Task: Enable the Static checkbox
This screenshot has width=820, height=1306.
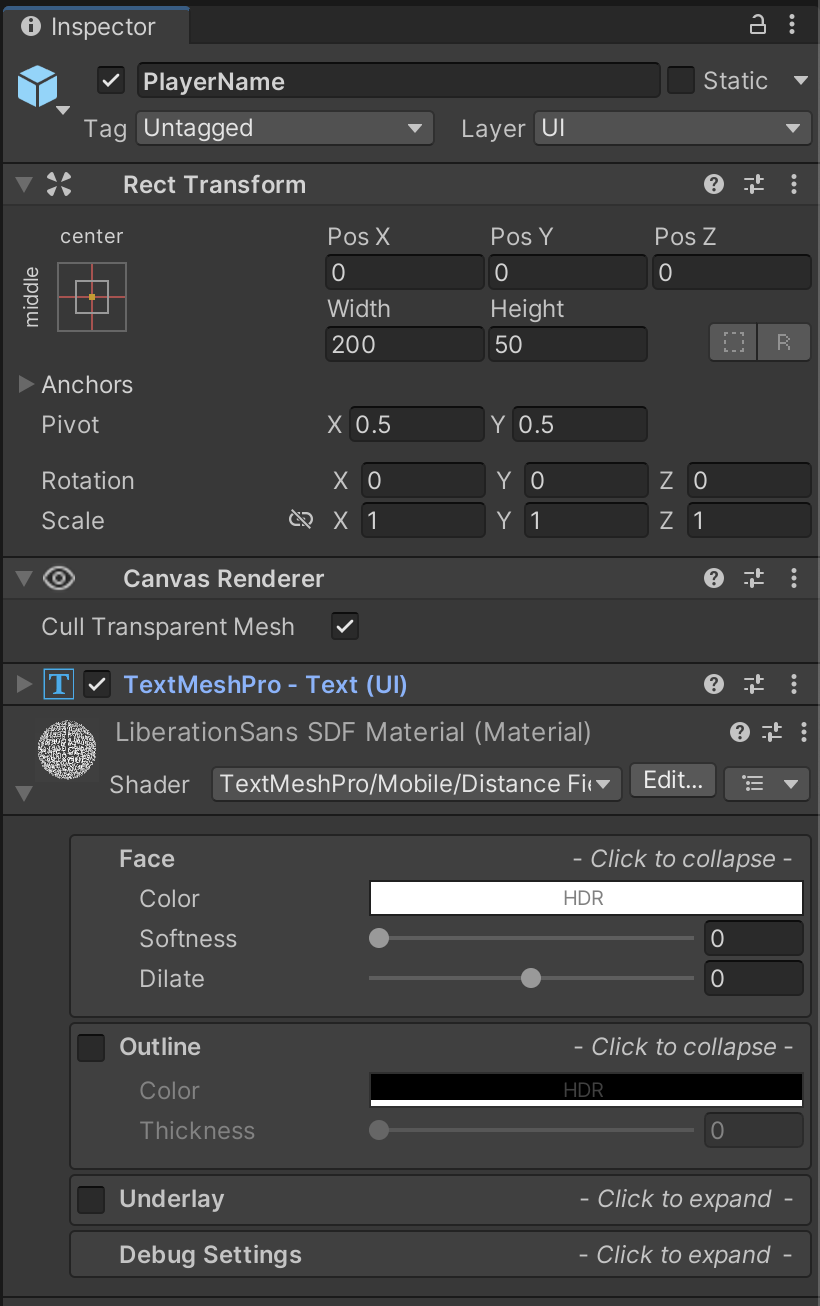Action: click(681, 81)
